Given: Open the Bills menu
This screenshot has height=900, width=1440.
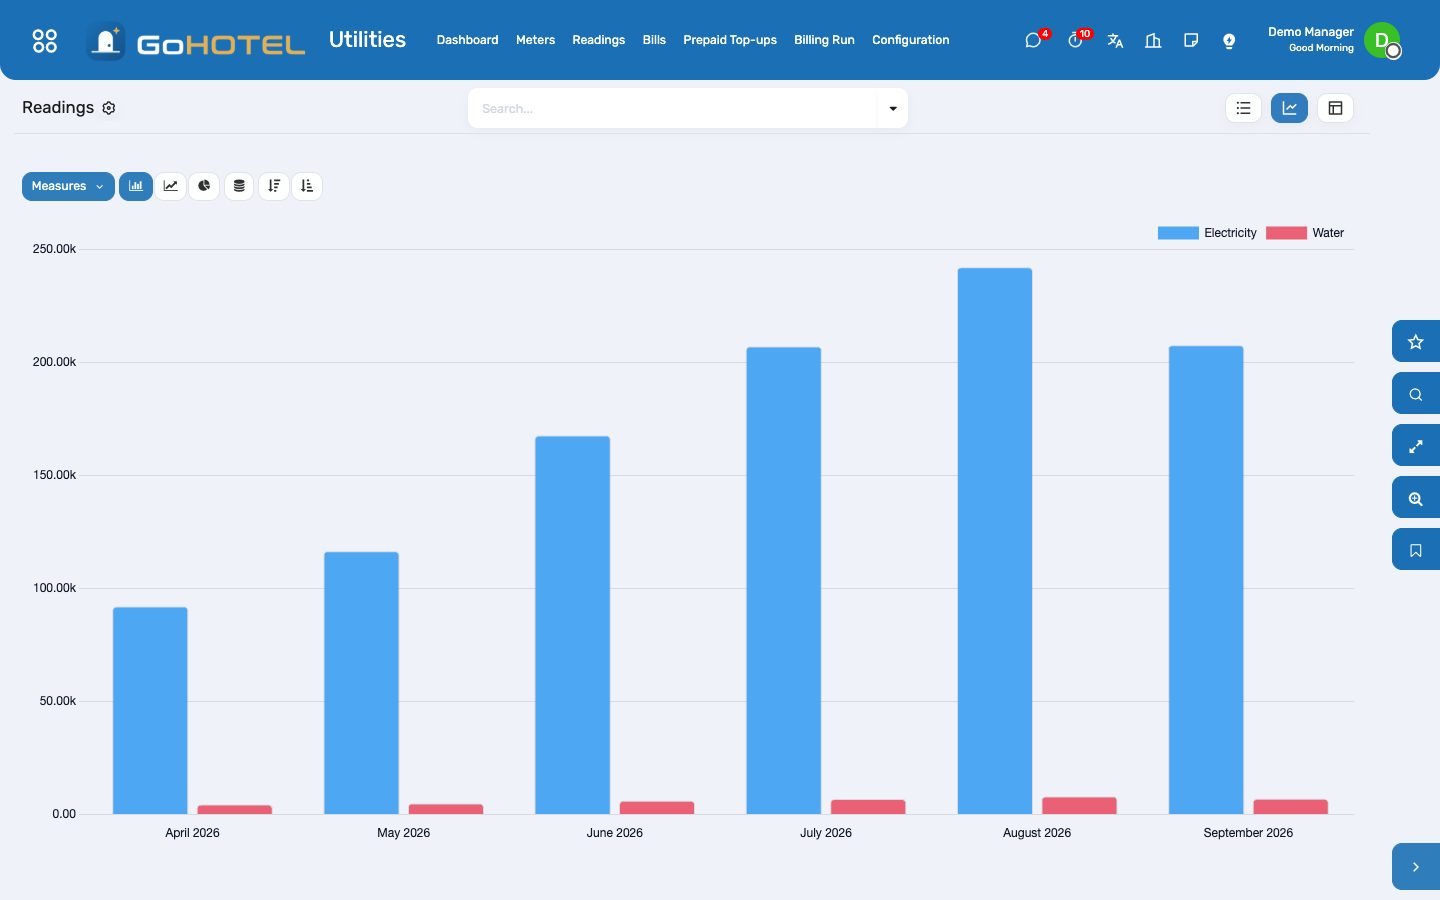Looking at the screenshot, I should click(654, 40).
